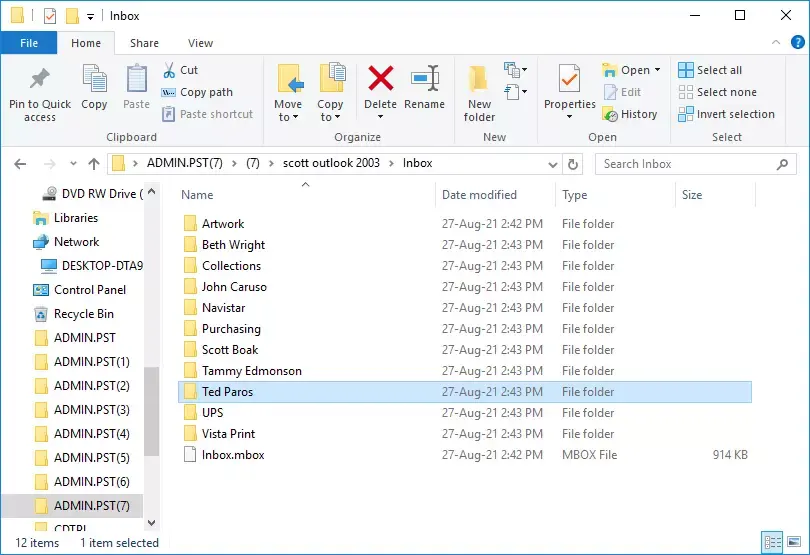Click the red Delete X icon
The width and height of the screenshot is (810, 555).
click(381, 78)
